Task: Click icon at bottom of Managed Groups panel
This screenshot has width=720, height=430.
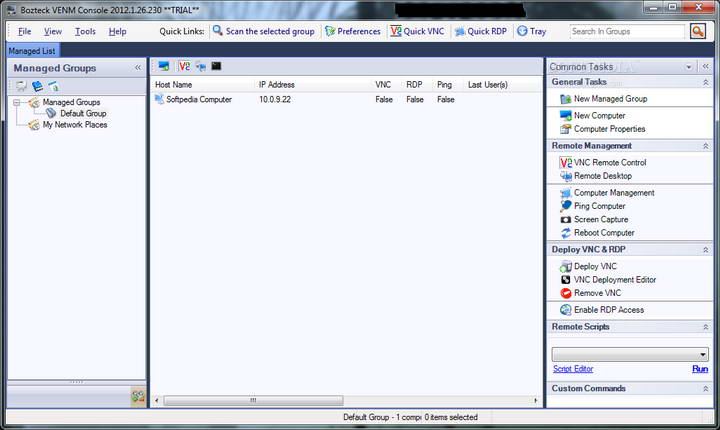Action: (x=138, y=396)
